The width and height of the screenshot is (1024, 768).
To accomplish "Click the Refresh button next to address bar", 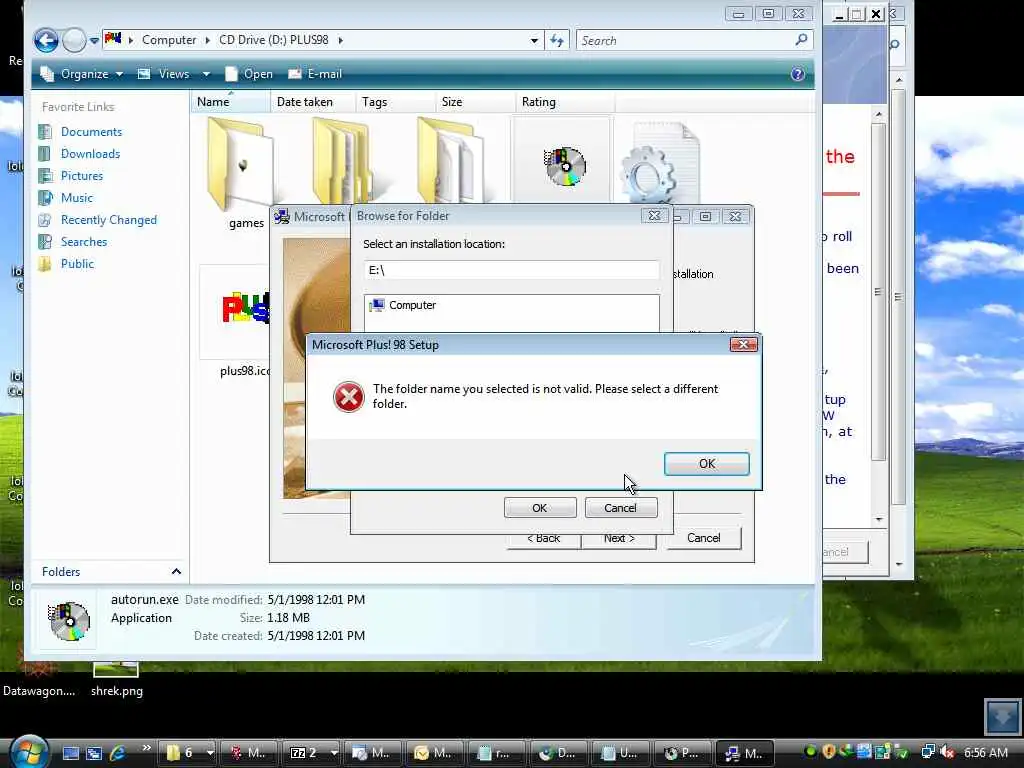I will click(557, 40).
